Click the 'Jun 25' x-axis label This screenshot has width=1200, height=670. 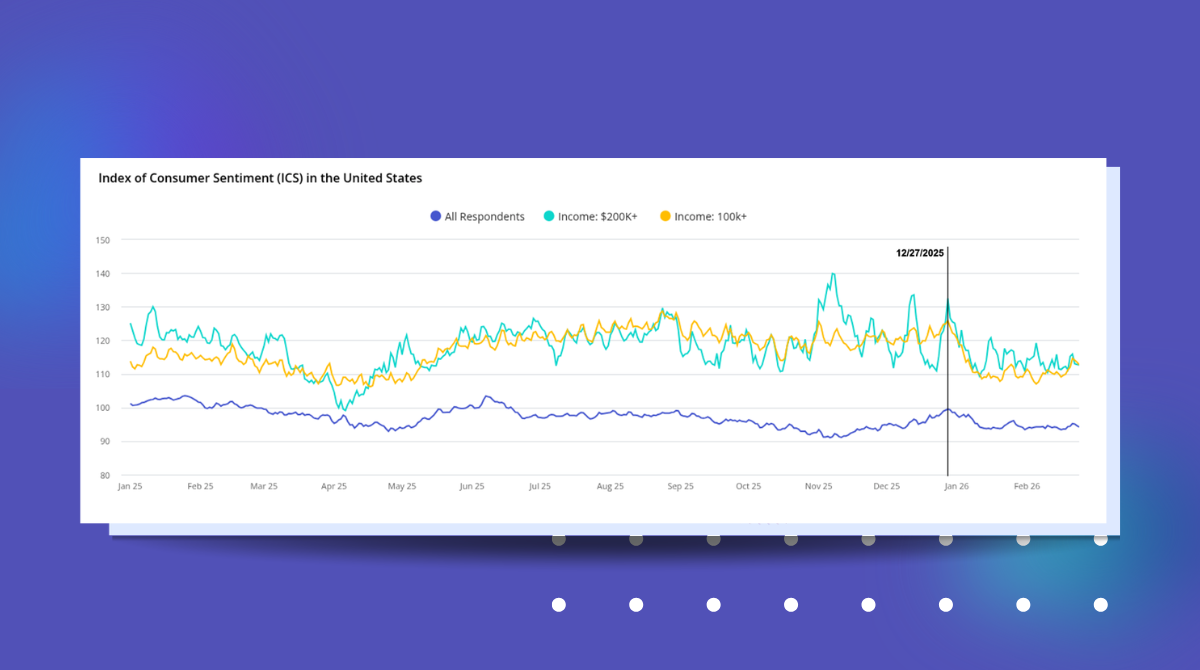pyautogui.click(x=472, y=486)
